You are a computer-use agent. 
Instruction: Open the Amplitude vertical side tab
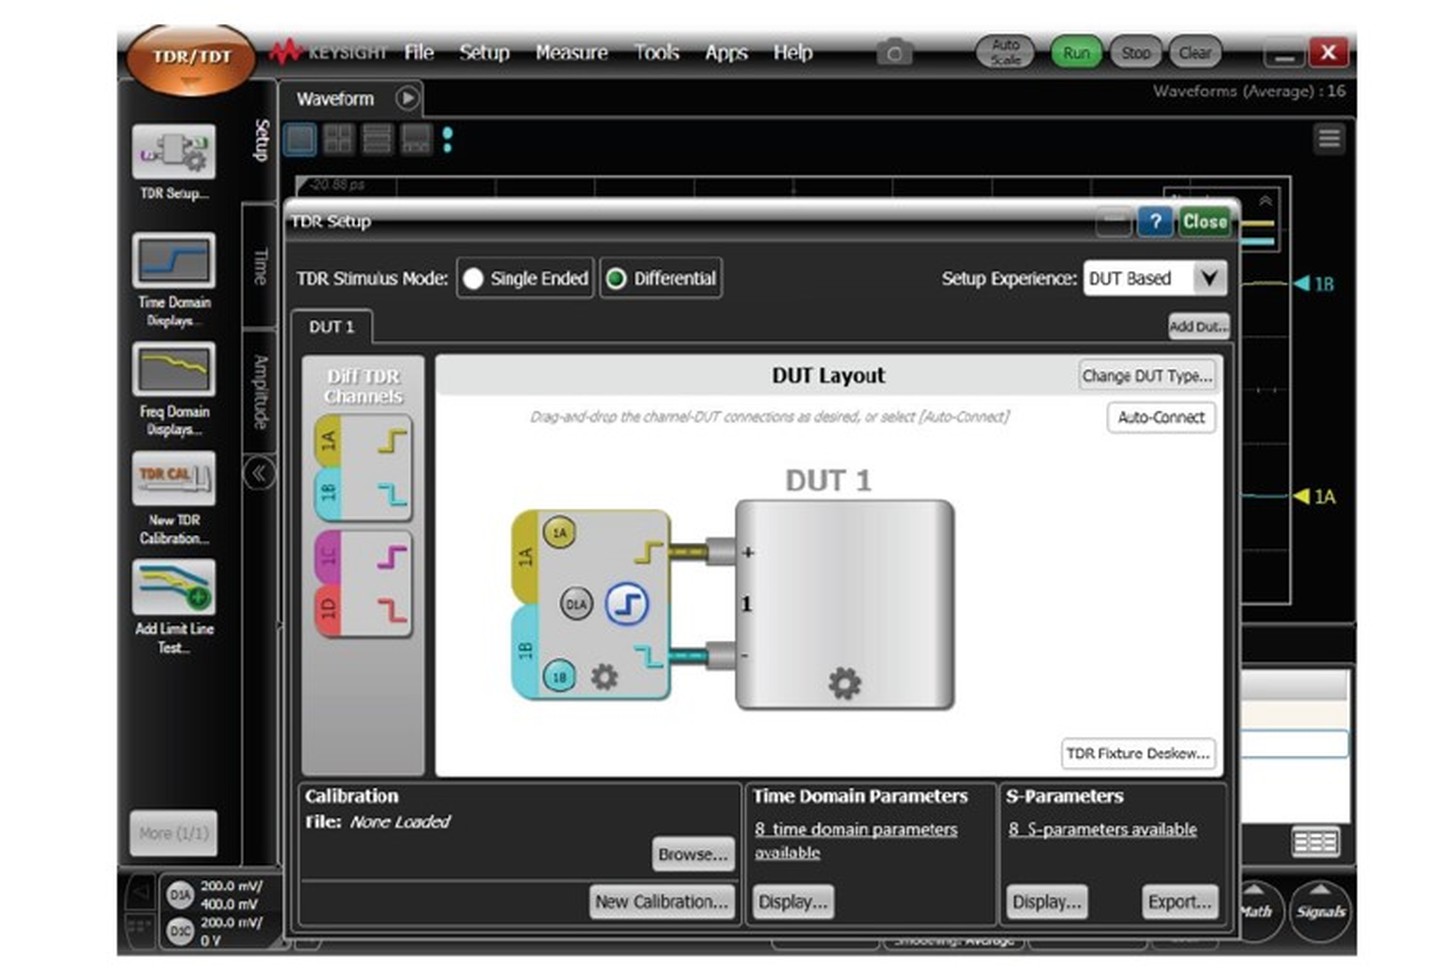[x=260, y=392]
